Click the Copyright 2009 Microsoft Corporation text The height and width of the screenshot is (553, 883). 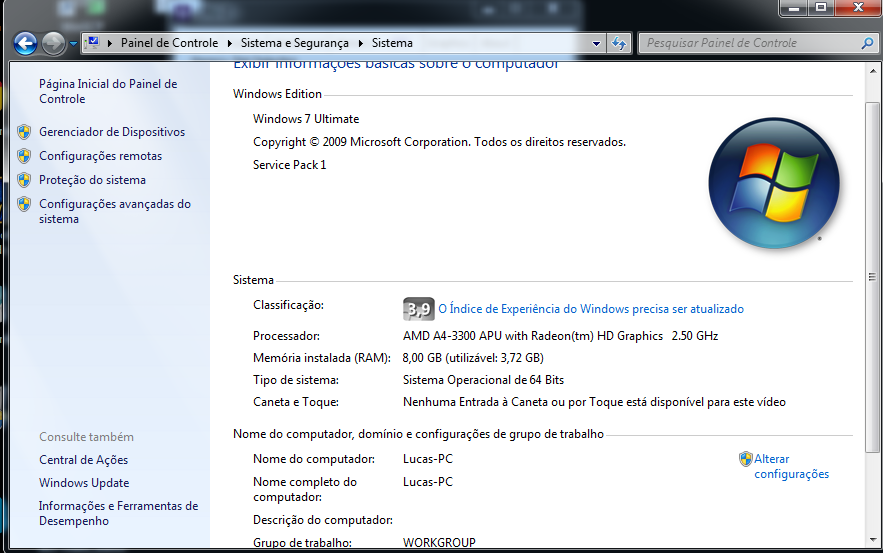coord(439,142)
